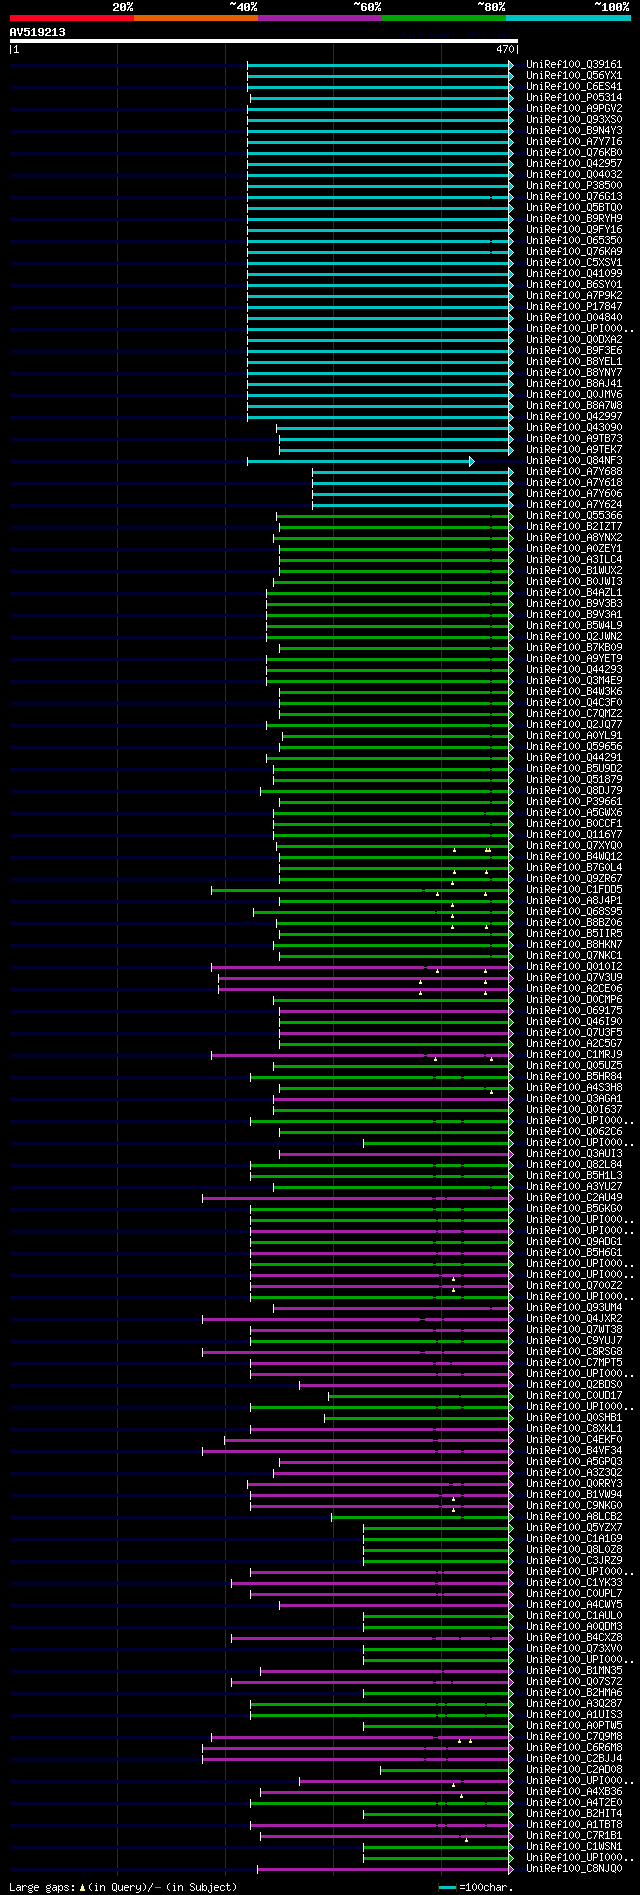Select the query name AV519213
The height and width of the screenshot is (1895, 640).
click(38, 32)
